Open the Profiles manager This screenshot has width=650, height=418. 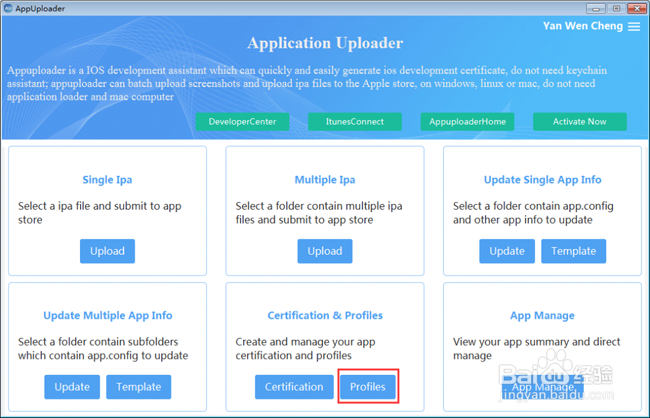point(368,387)
